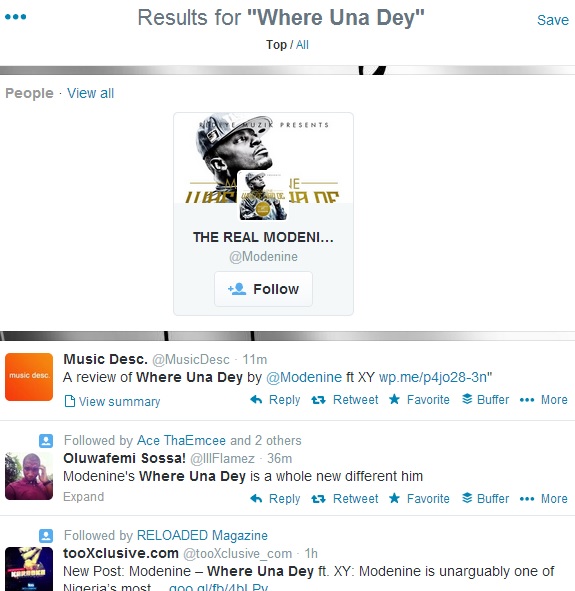Screen dimensions: 575x591
Task: View summary of Music Desc. tweet
Action: [x=112, y=402]
